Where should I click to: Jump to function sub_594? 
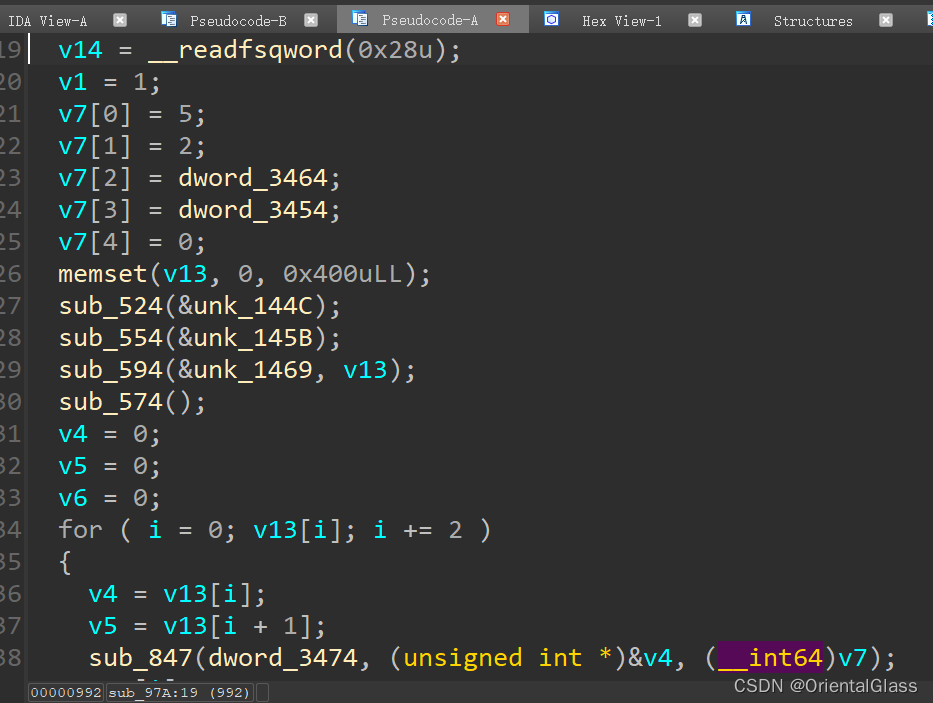click(111, 370)
